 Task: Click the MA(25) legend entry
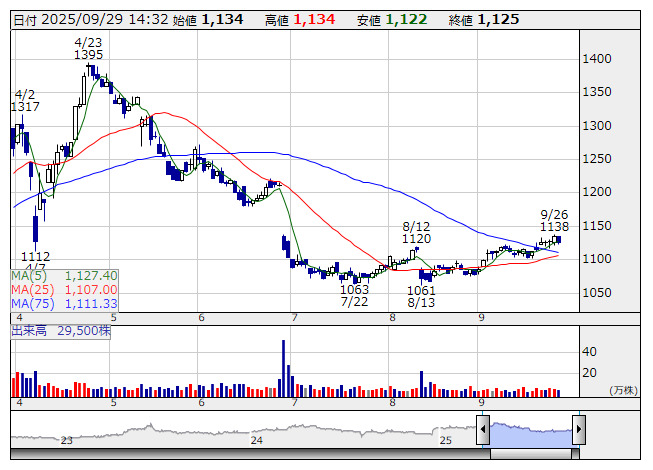click(65, 289)
